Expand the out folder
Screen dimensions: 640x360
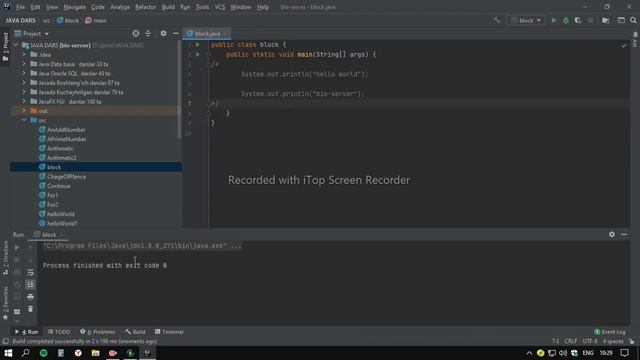pos(24,111)
